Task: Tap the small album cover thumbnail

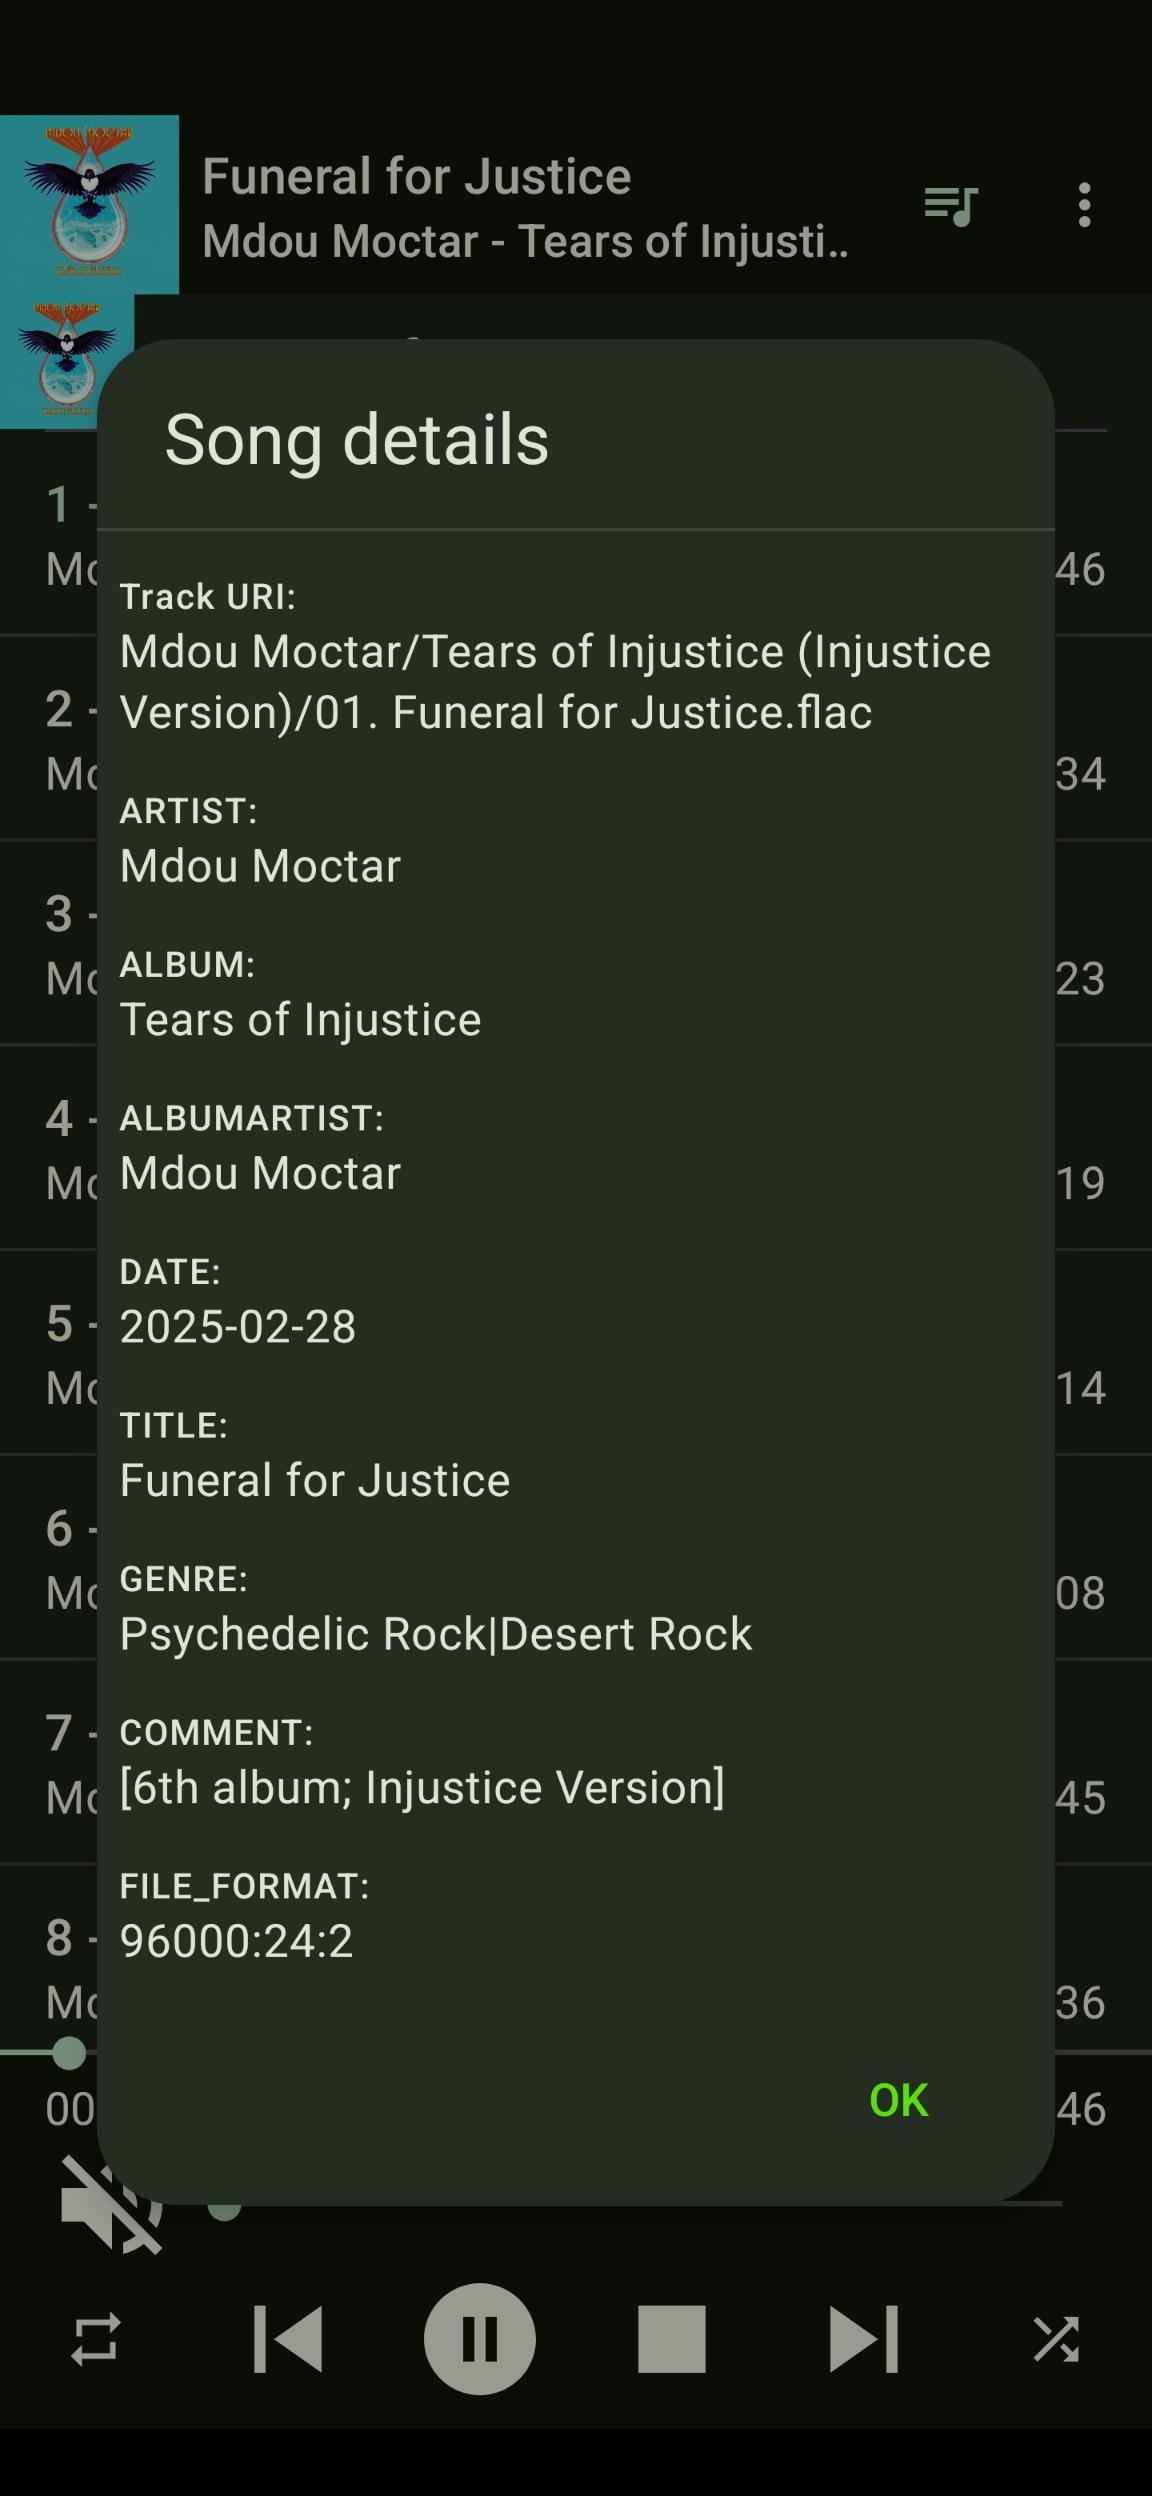Action: click(66, 361)
